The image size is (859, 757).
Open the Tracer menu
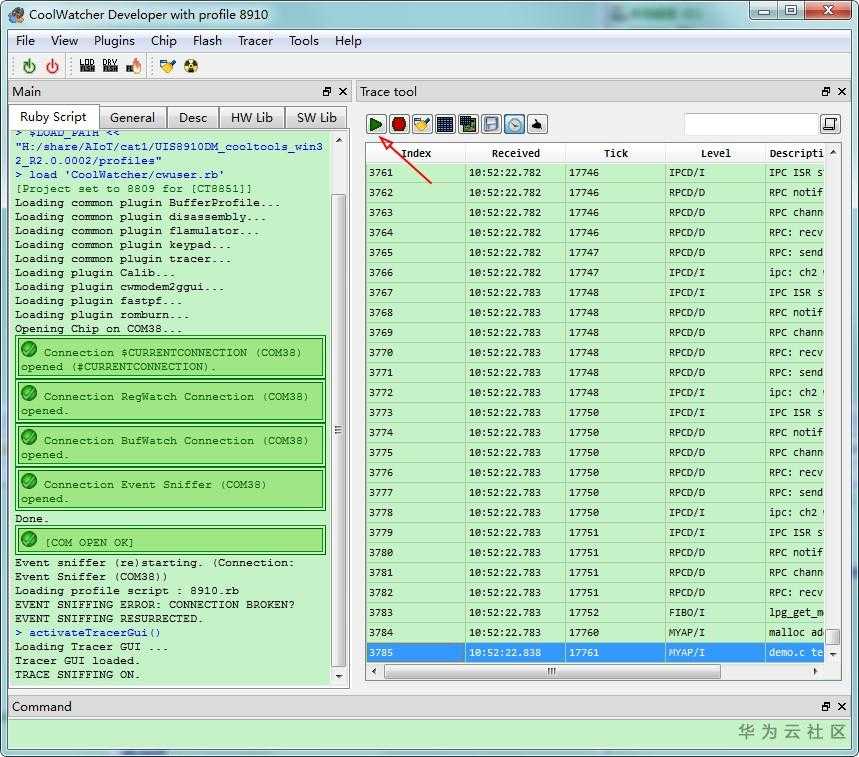coord(255,41)
